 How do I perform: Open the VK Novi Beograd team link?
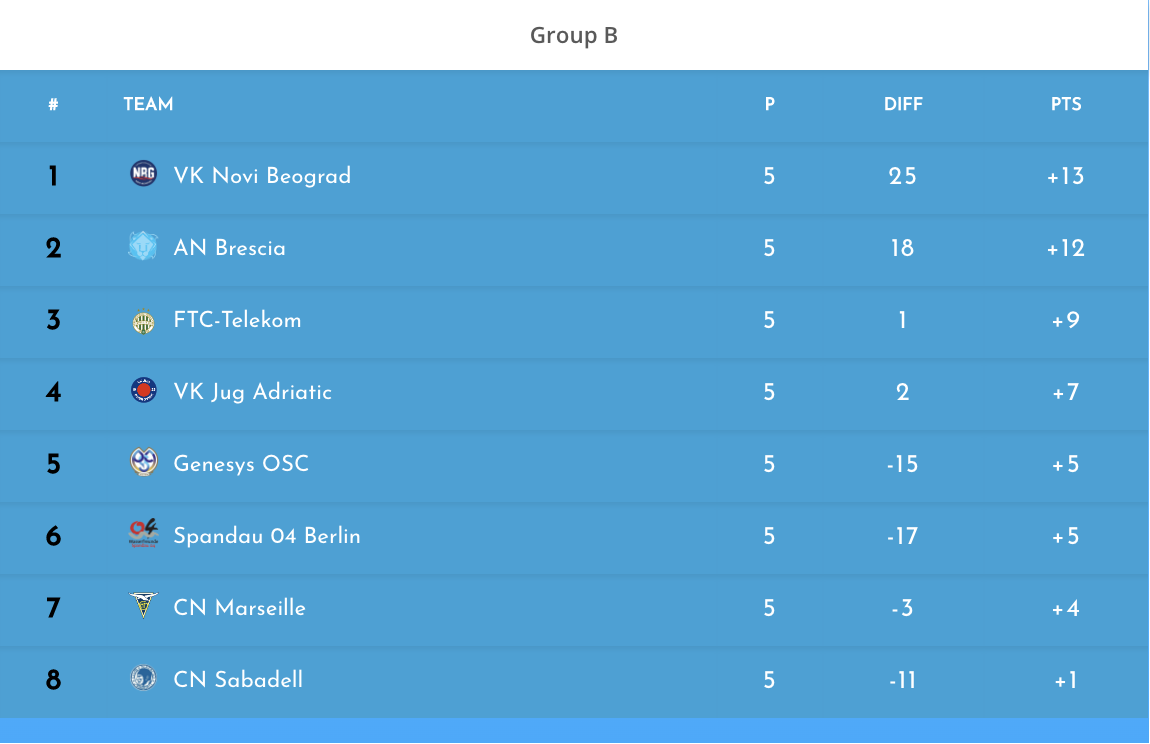click(262, 176)
